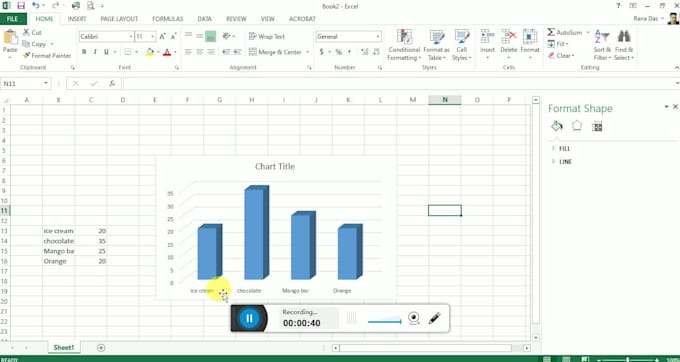Select Fill & Line paint bucket tab

(x=557, y=126)
